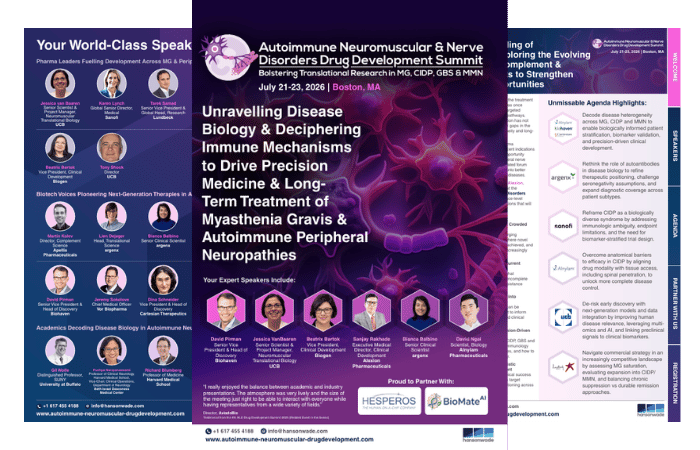700x450 pixels.
Task: Click the hansonwade logo on the cover footer
Action: [479, 435]
